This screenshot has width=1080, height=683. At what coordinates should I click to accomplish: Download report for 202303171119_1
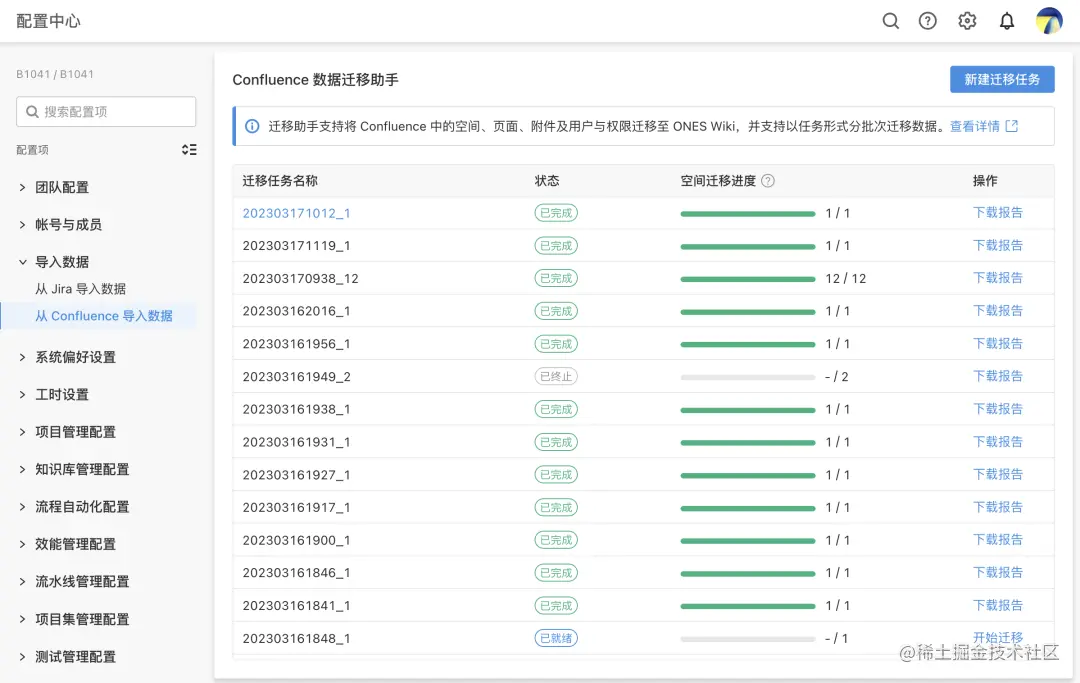click(997, 246)
